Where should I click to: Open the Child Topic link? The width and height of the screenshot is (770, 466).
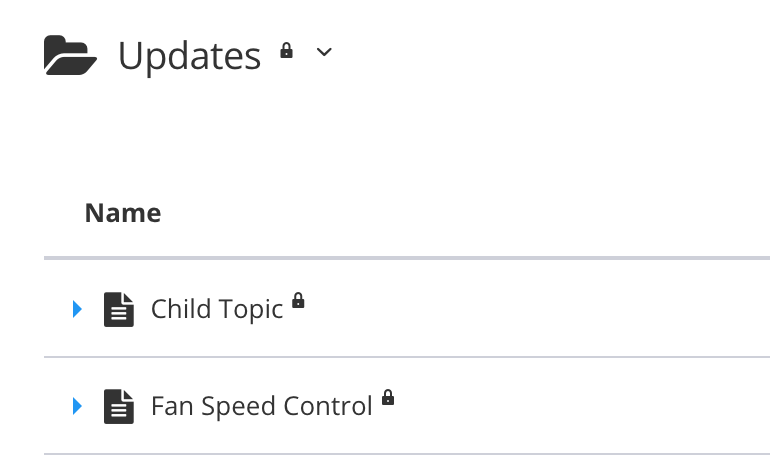217,310
